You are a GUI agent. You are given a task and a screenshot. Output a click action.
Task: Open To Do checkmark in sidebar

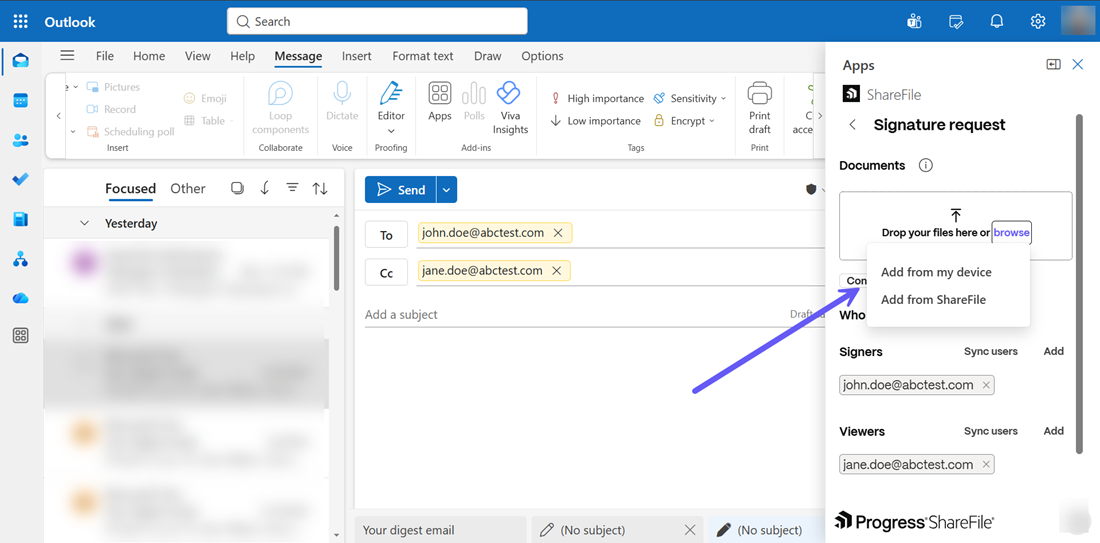click(x=21, y=180)
